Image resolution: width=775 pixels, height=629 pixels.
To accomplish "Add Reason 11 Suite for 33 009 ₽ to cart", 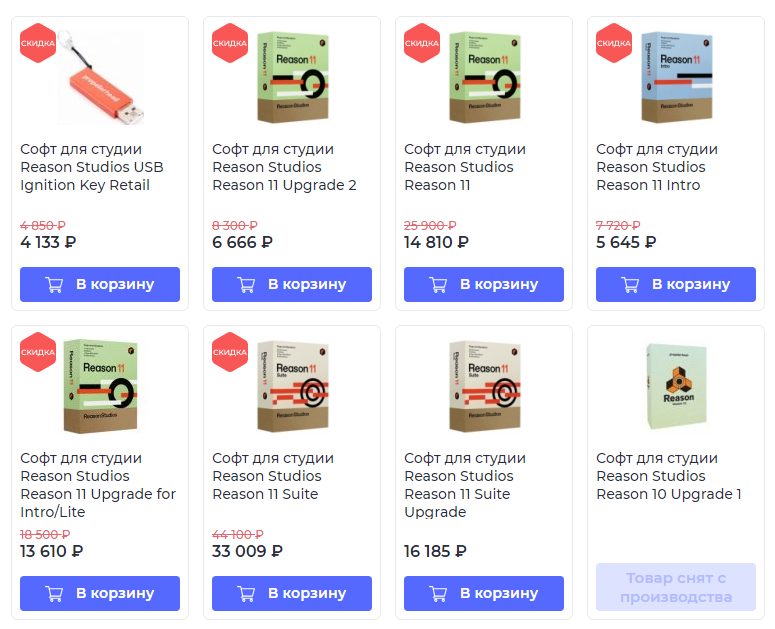I will pyautogui.click(x=292, y=593).
